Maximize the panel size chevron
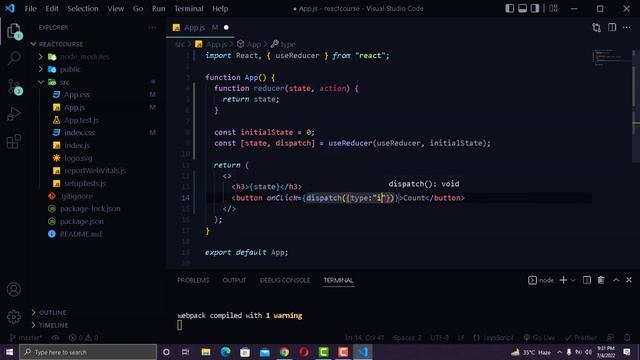640x360 pixels. (x=616, y=280)
